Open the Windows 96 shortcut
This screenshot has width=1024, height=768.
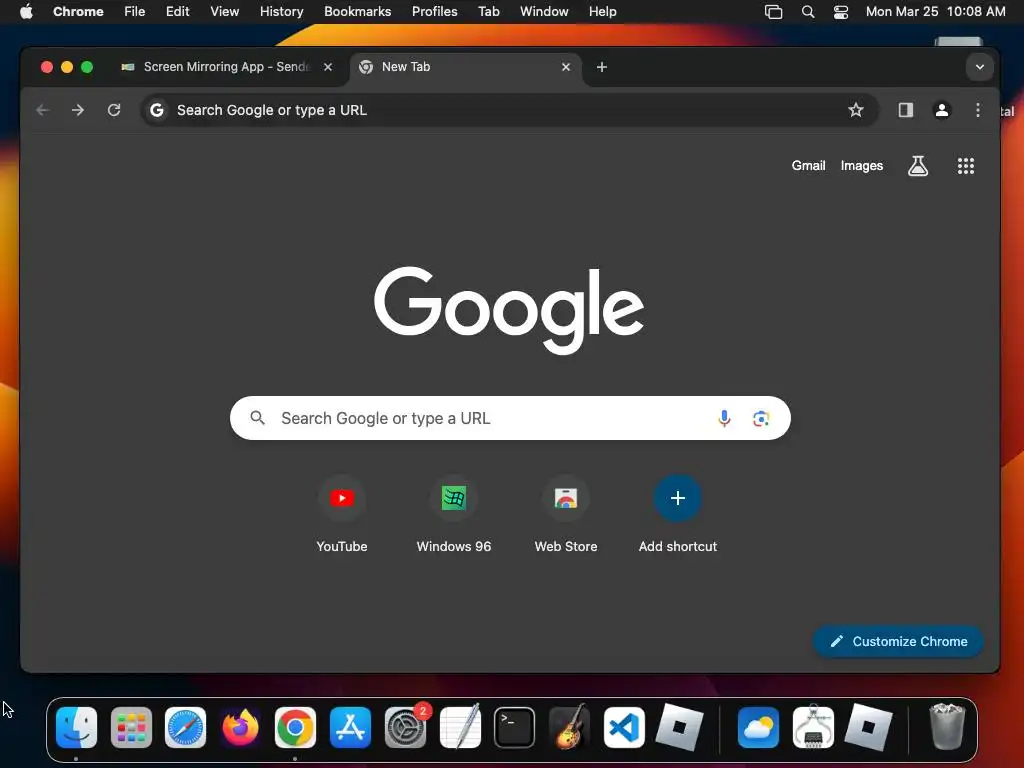[454, 514]
